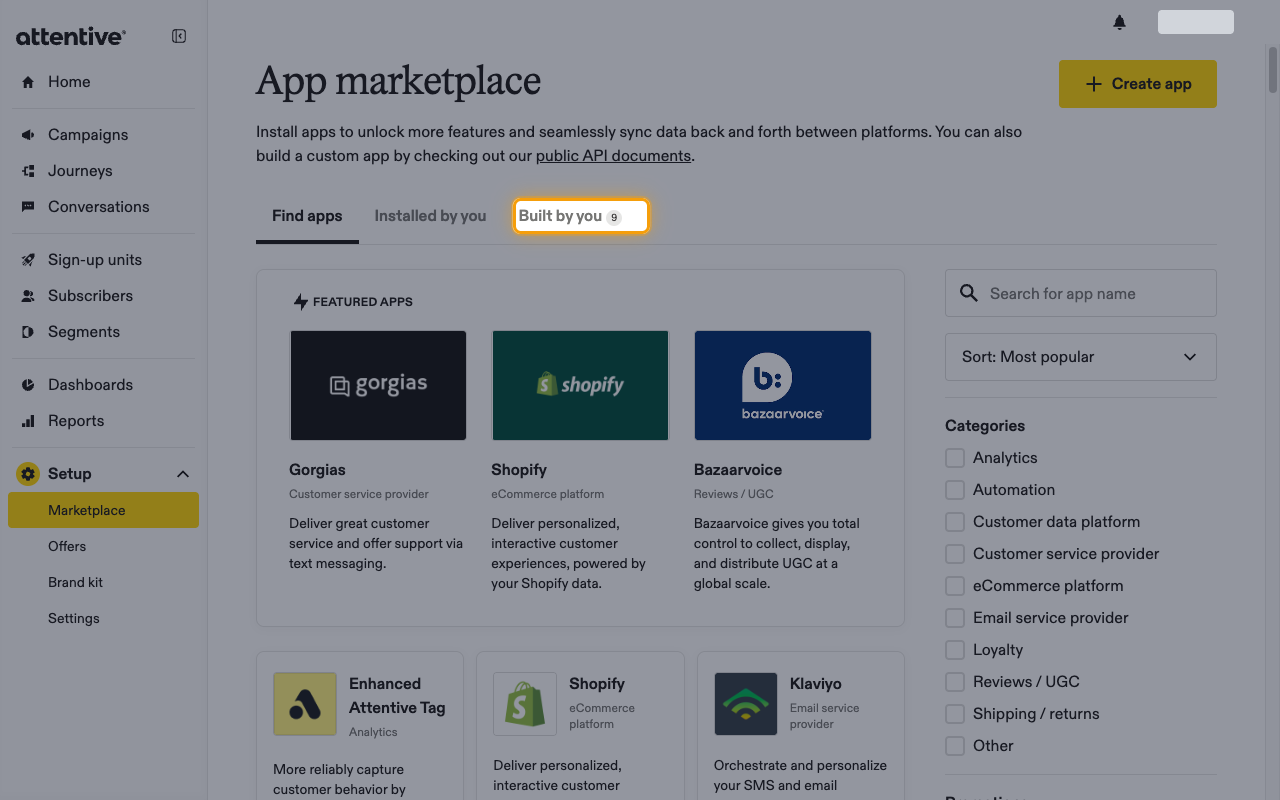
Task: Open the Sort: Most popular dropdown
Action: pyautogui.click(x=1080, y=357)
